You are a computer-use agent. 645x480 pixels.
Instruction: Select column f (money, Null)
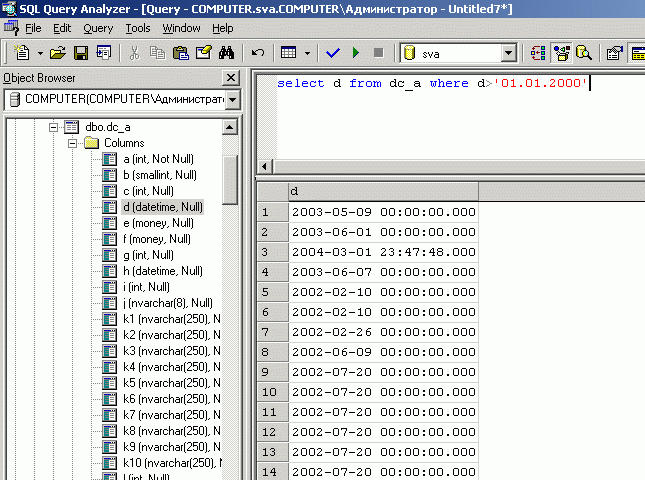[157, 239]
